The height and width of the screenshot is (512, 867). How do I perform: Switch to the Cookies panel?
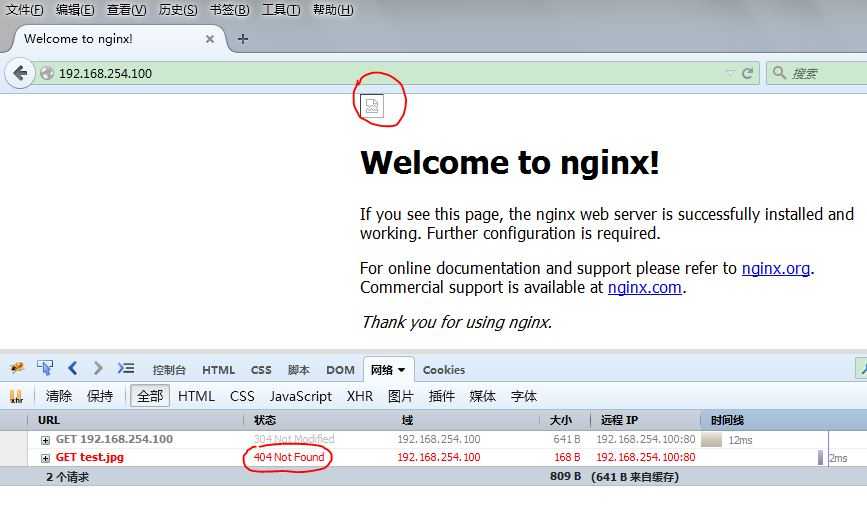pyautogui.click(x=443, y=370)
